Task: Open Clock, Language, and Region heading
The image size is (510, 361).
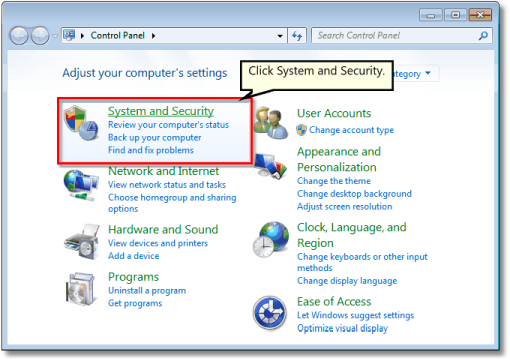Action: [x=352, y=235]
